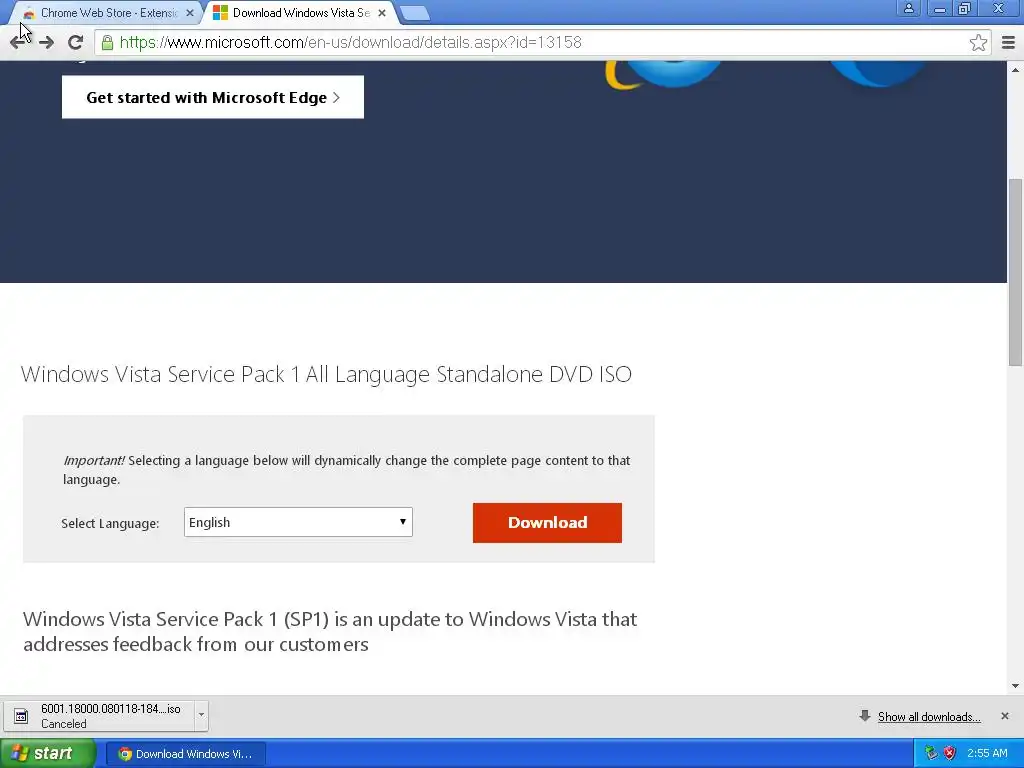Click Show all downloads link

point(929,717)
